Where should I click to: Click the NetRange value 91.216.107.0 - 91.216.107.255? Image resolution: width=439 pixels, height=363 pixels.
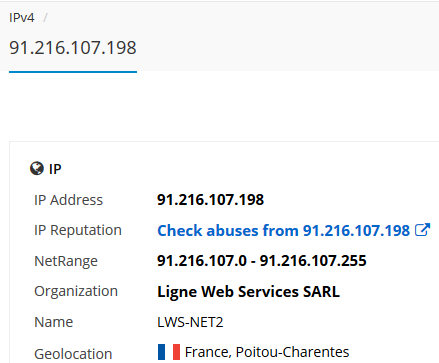[x=262, y=261]
